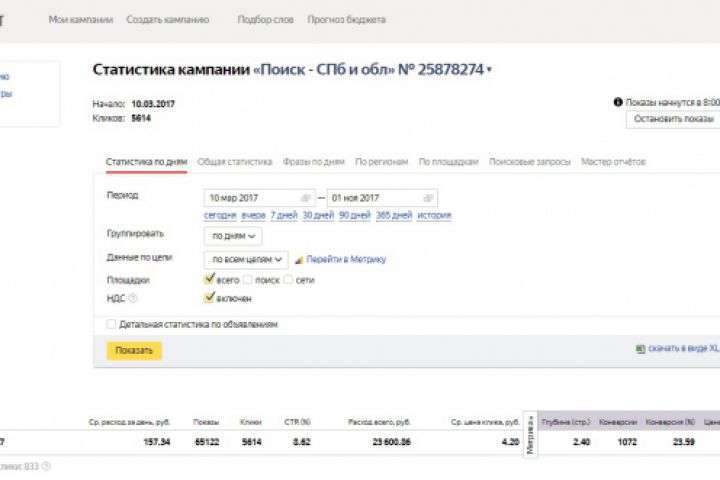
Task: Open the 'Поисковые запросы' tab
Action: pyautogui.click(x=530, y=161)
